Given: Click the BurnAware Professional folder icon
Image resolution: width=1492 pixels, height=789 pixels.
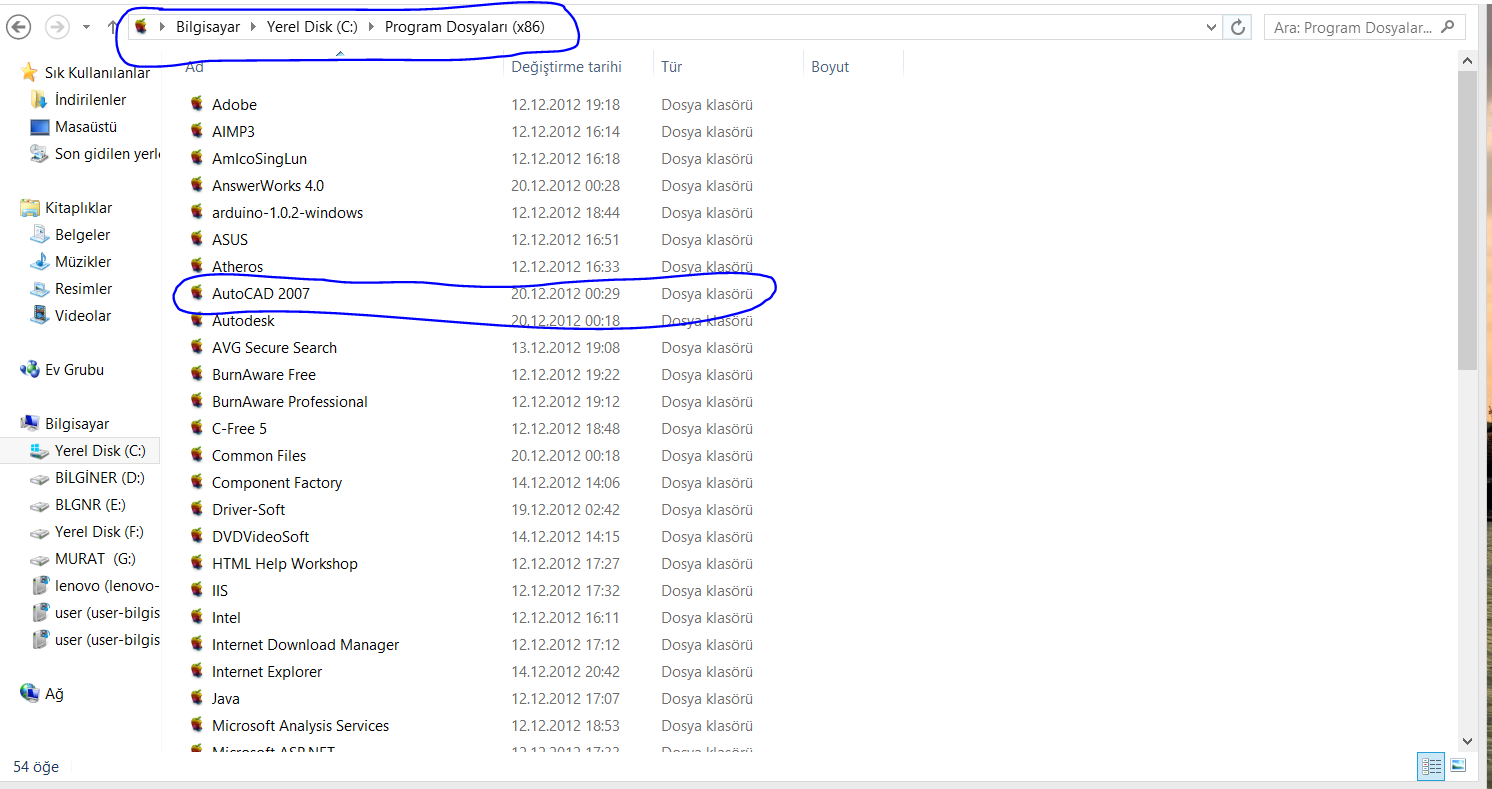Looking at the screenshot, I should pos(197,401).
